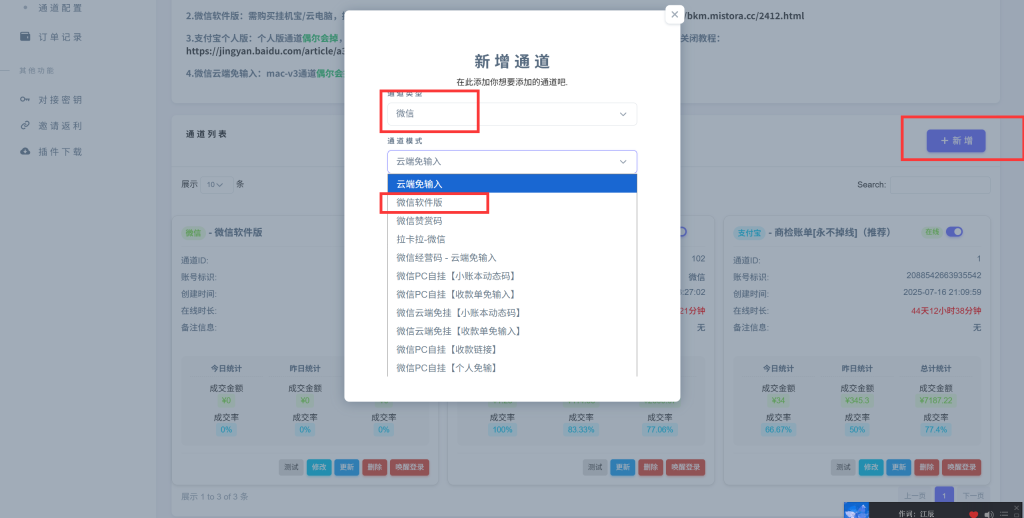
Task: Click 唤醒登录 on the 商检账单 card
Action: tap(961, 467)
